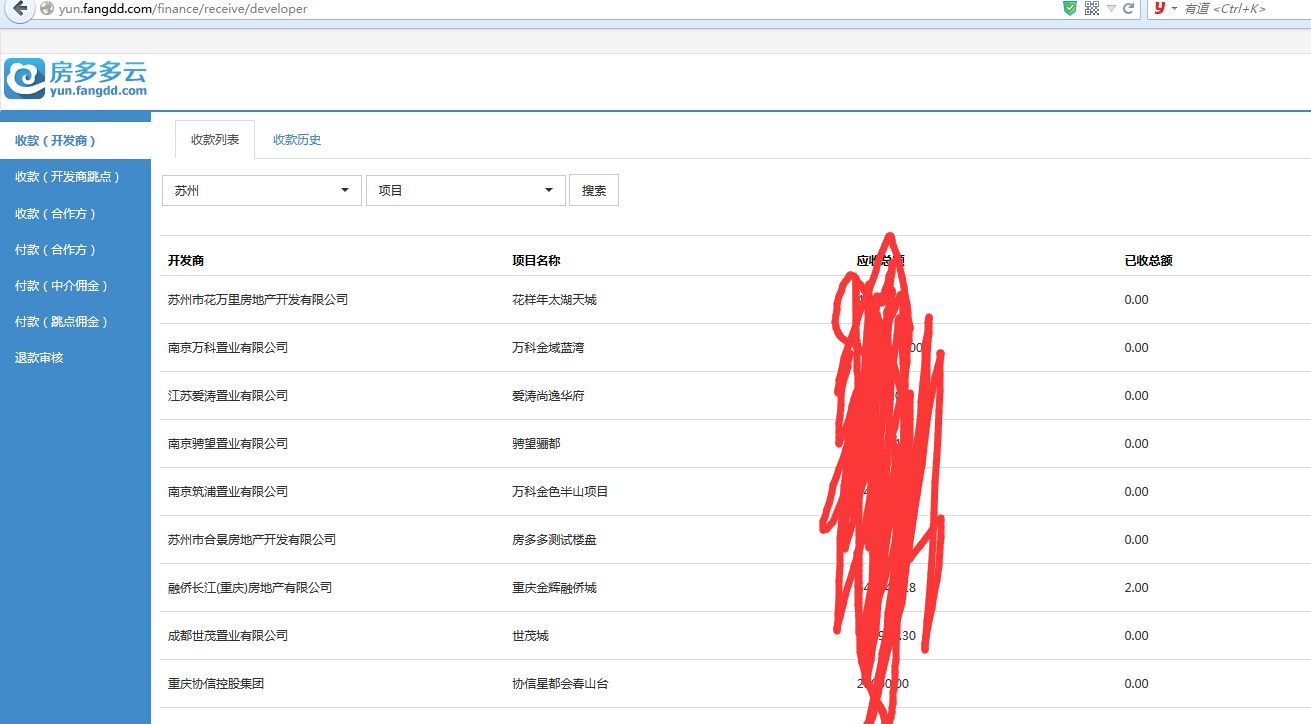This screenshot has width=1311, height=724.
Task: Click the 房多多云 logo
Action: point(76,78)
